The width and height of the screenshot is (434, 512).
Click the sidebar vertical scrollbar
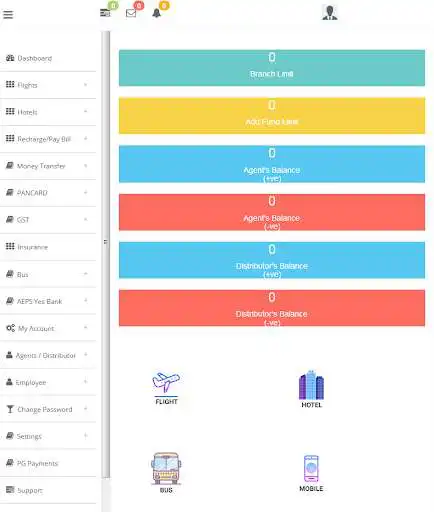point(106,253)
